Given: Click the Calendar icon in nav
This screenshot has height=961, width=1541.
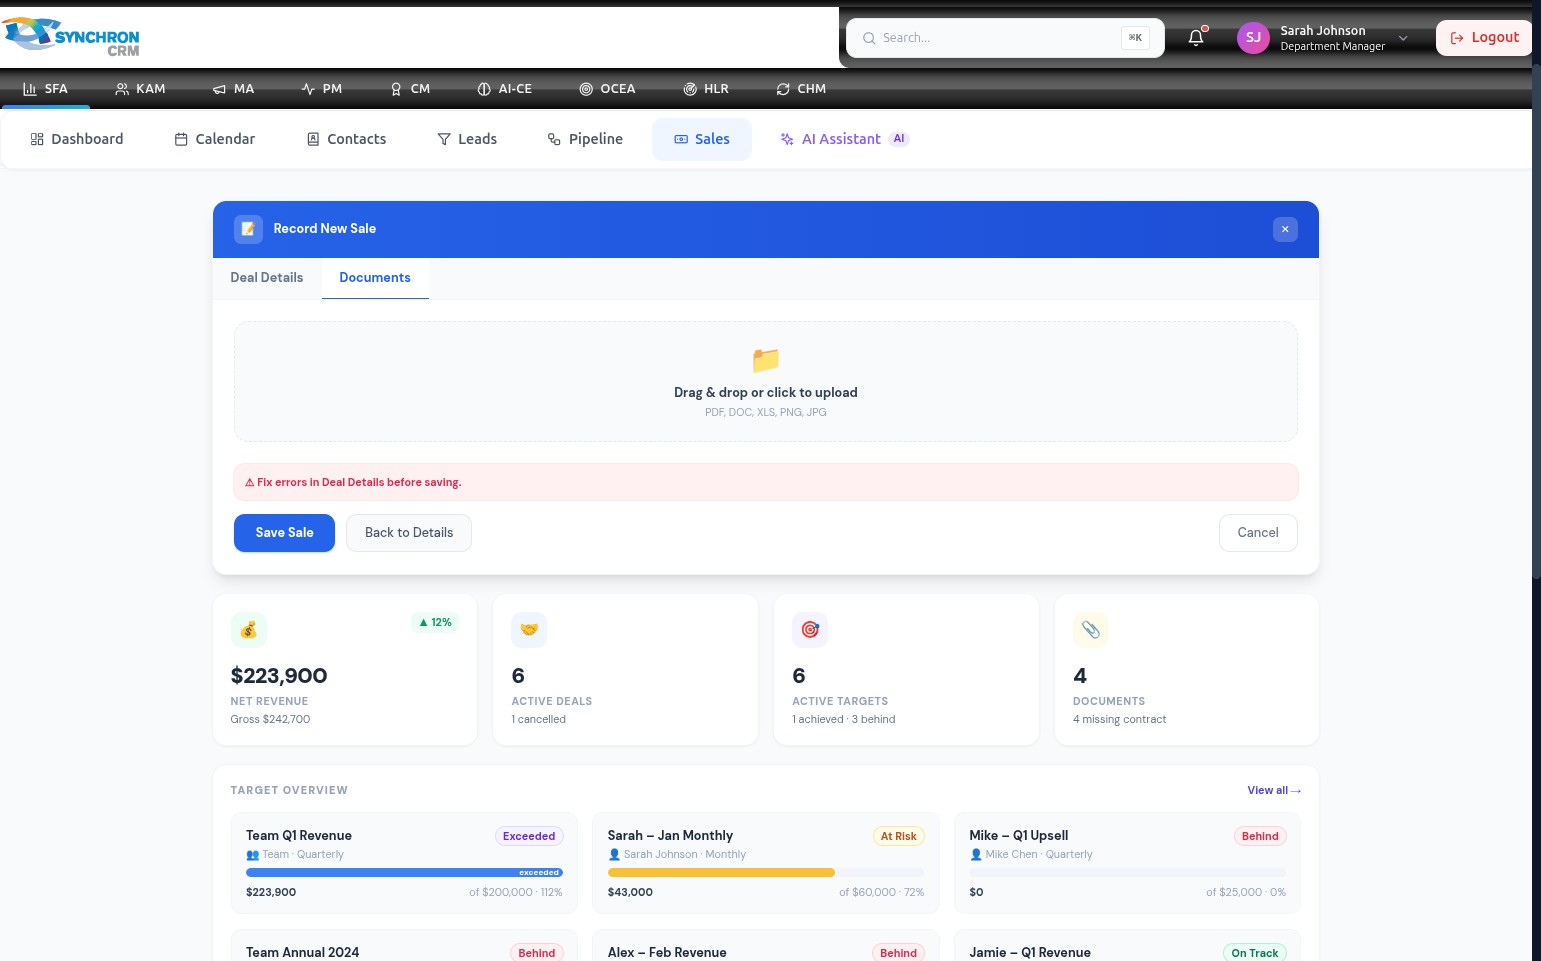Looking at the screenshot, I should pos(181,139).
